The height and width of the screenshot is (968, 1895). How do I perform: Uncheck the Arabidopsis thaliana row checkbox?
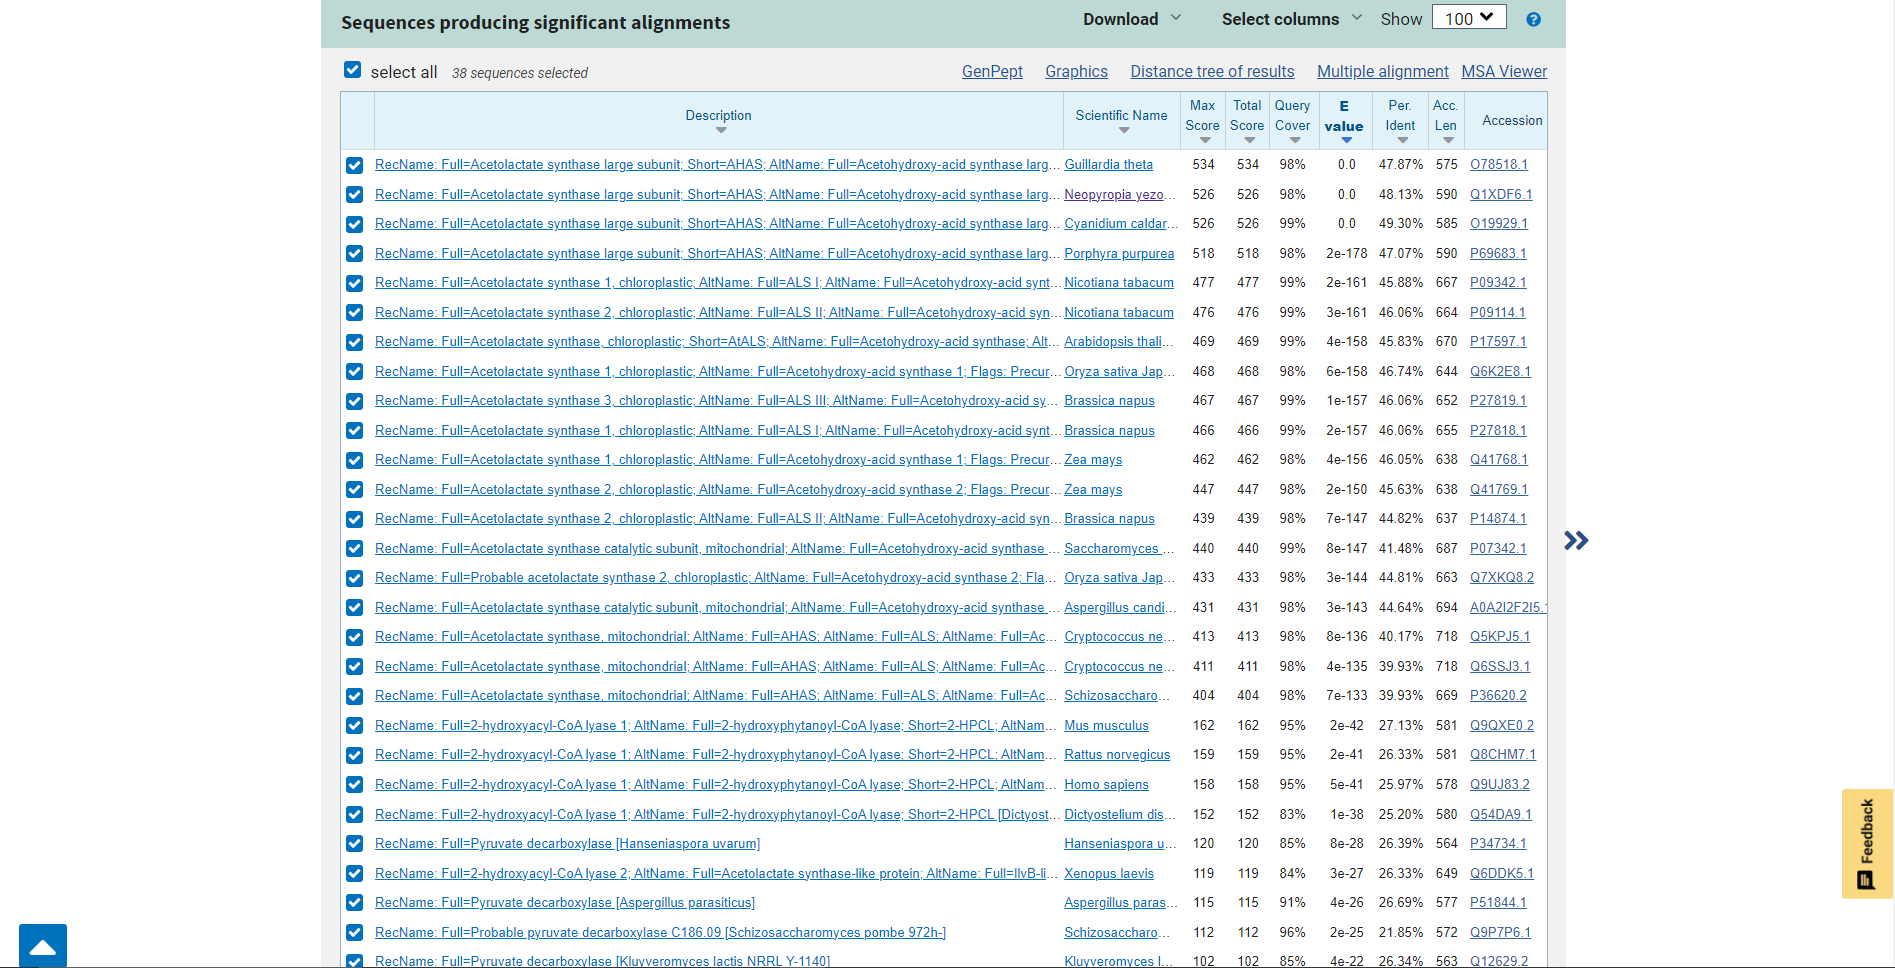coord(354,342)
